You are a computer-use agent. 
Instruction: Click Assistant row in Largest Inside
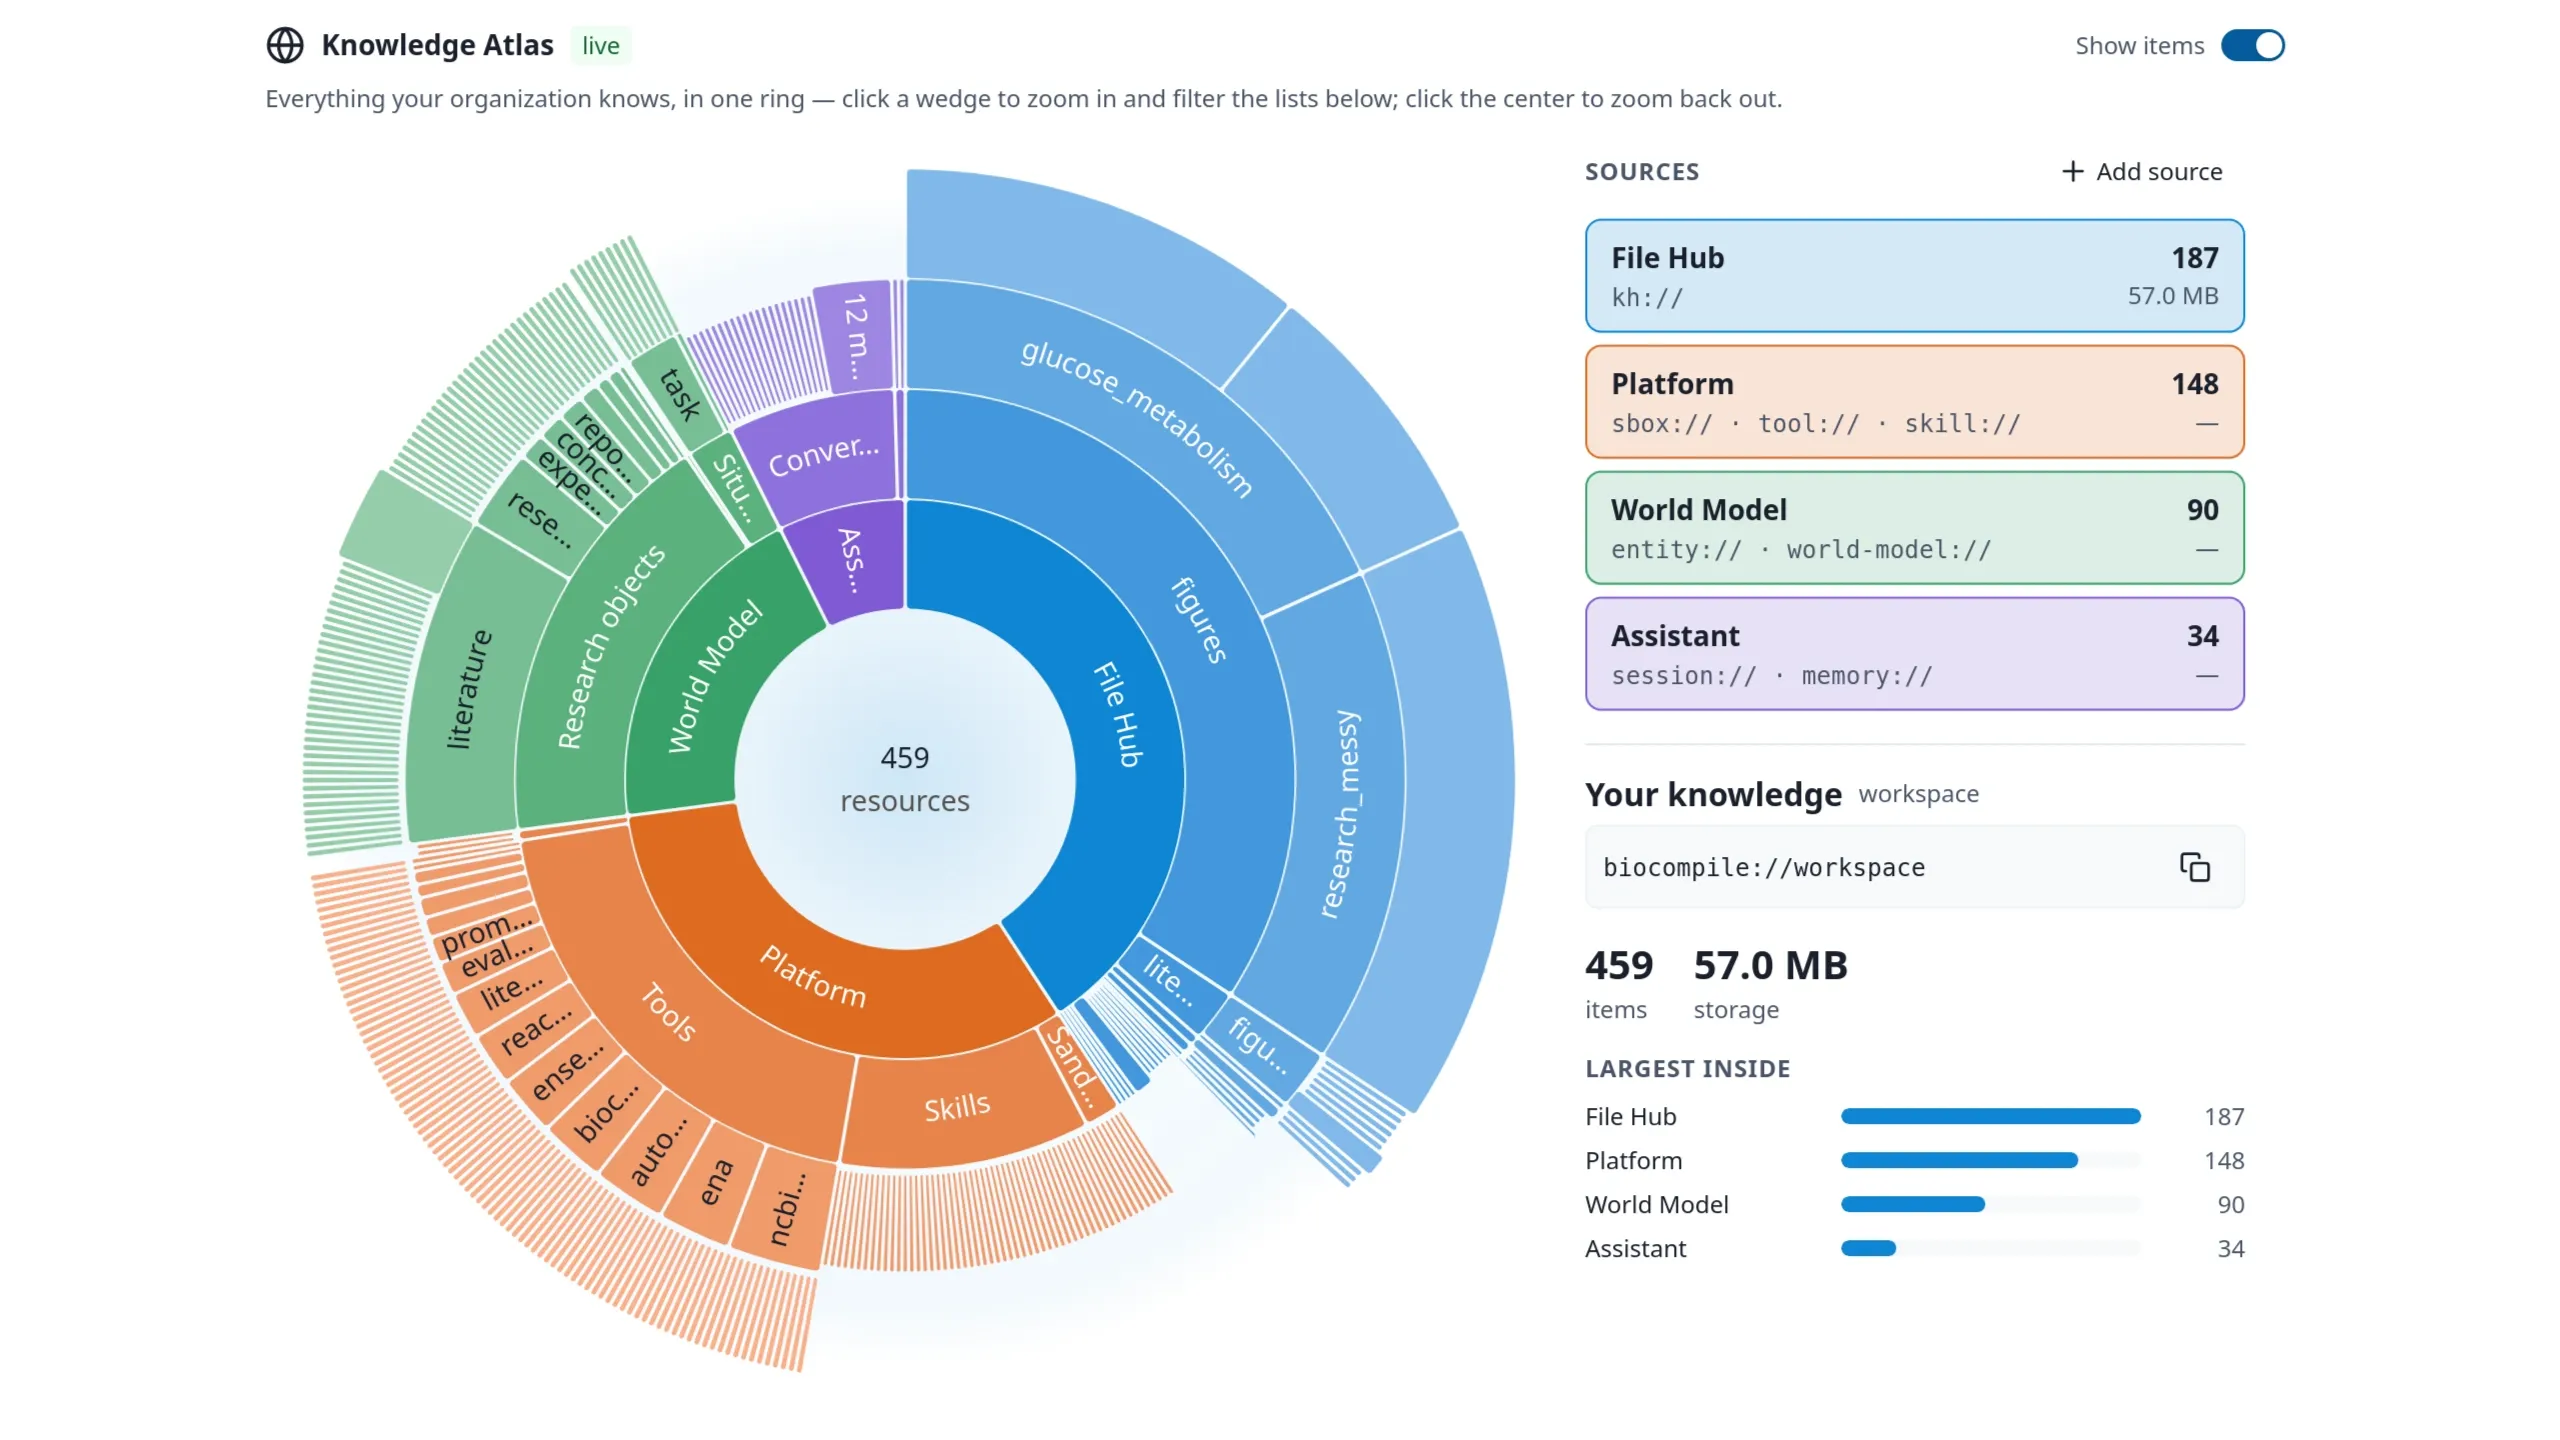(x=1914, y=1248)
